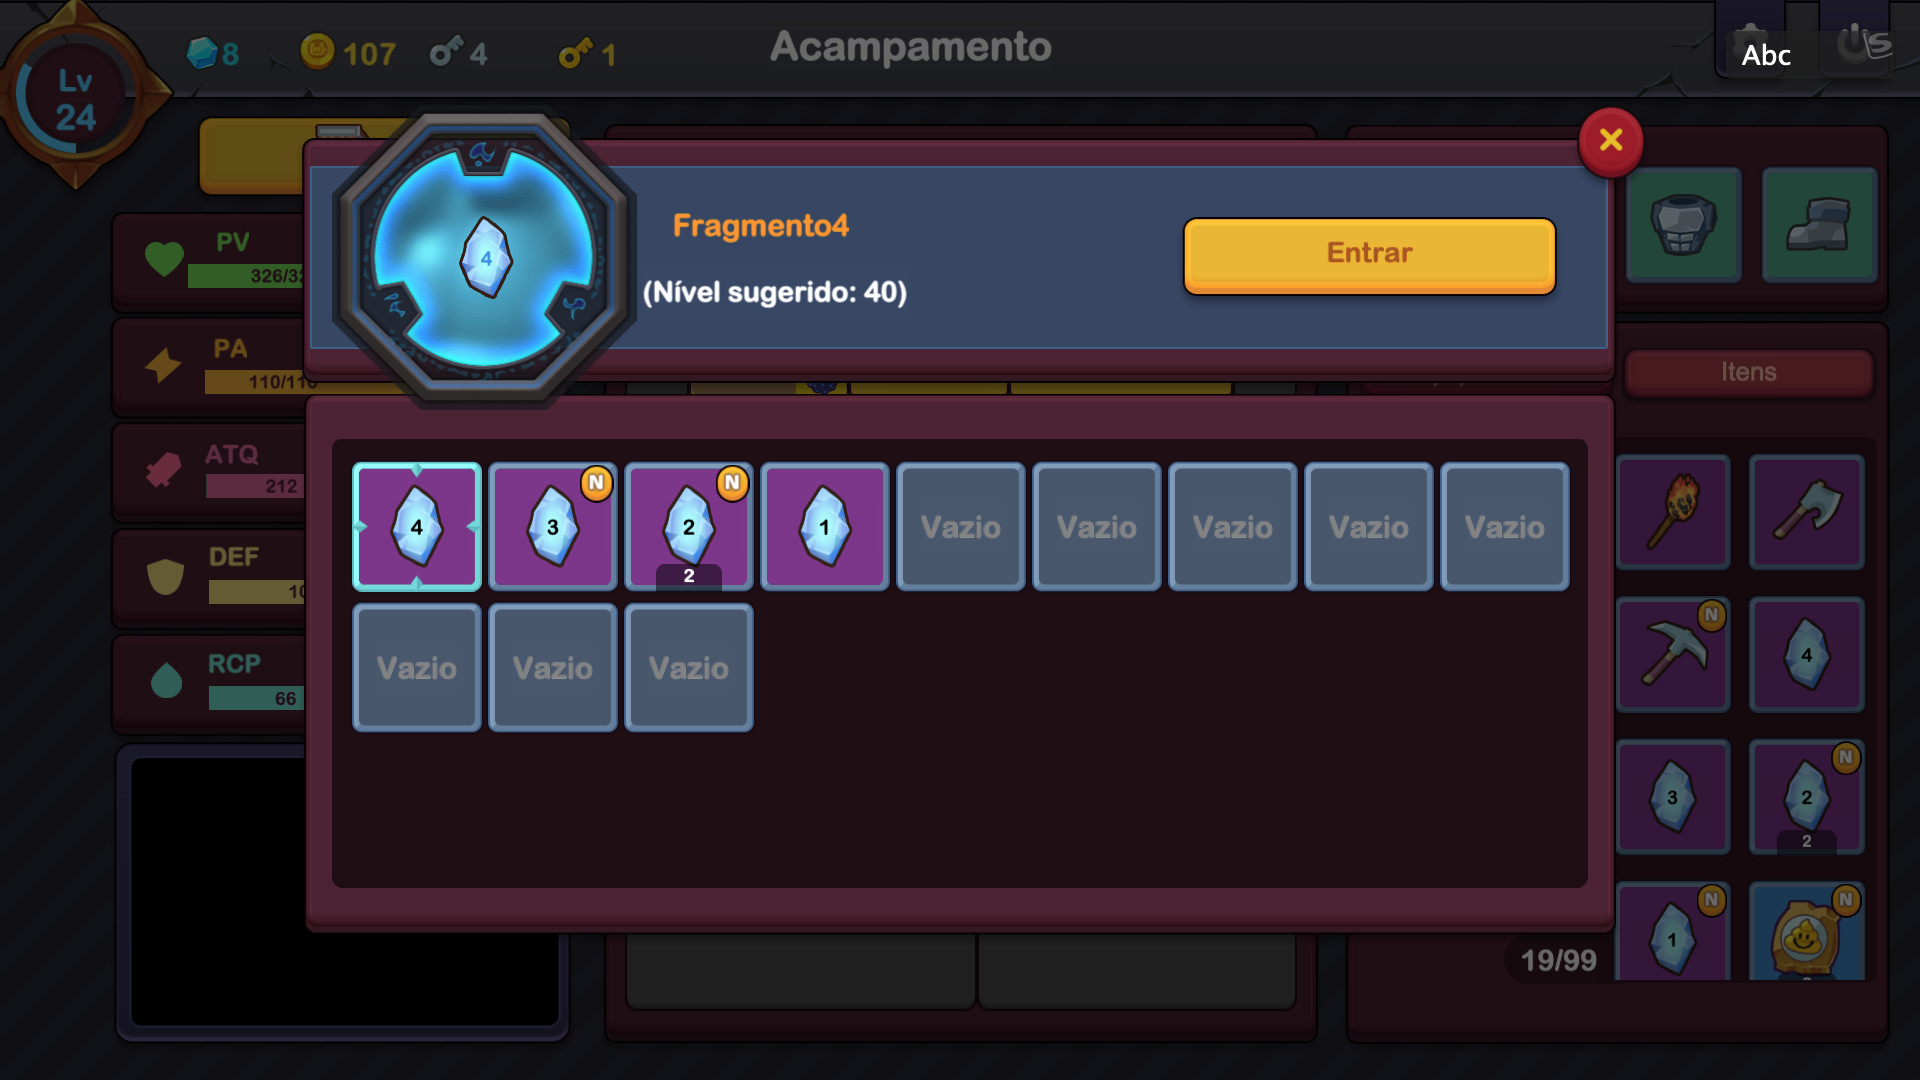Select the axe item in inventory
This screenshot has width=1920, height=1080.
(1806, 511)
